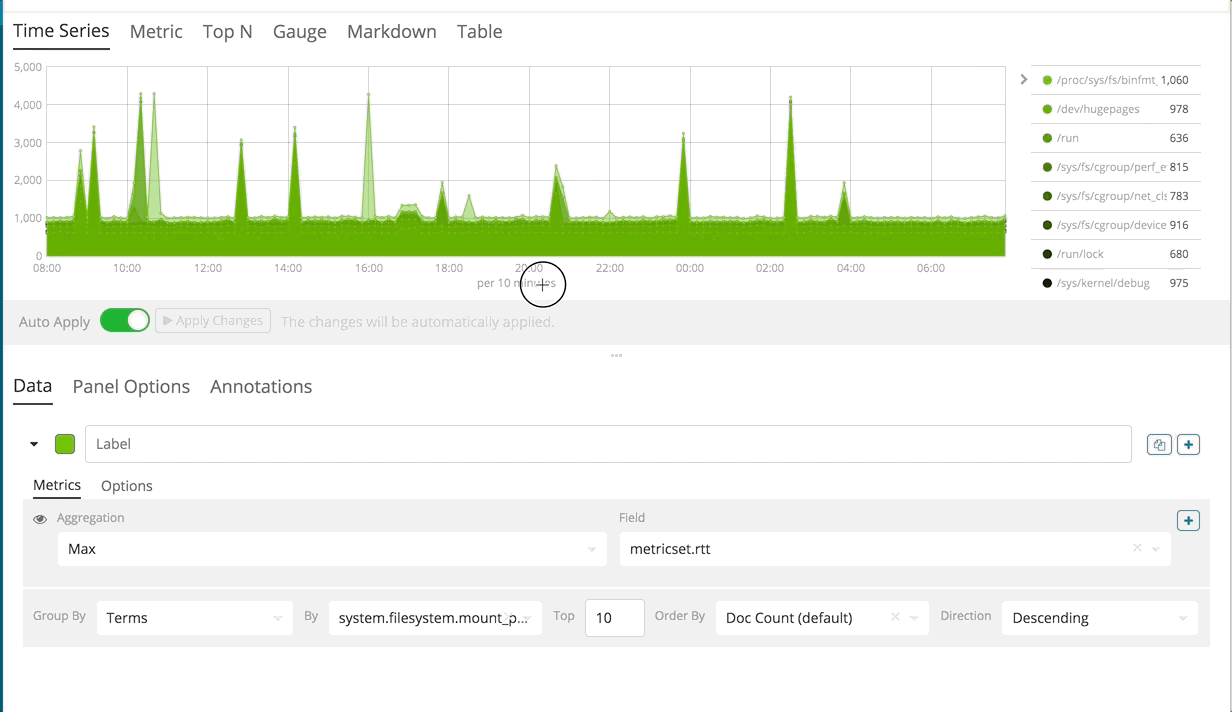Select the Metrics sub-tab

(57, 485)
